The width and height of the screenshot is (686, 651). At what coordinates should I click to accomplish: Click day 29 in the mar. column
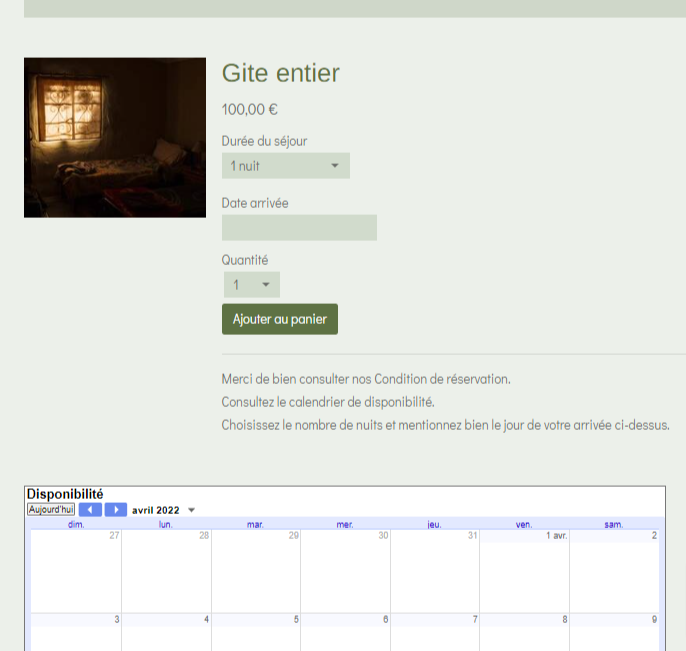click(255, 570)
